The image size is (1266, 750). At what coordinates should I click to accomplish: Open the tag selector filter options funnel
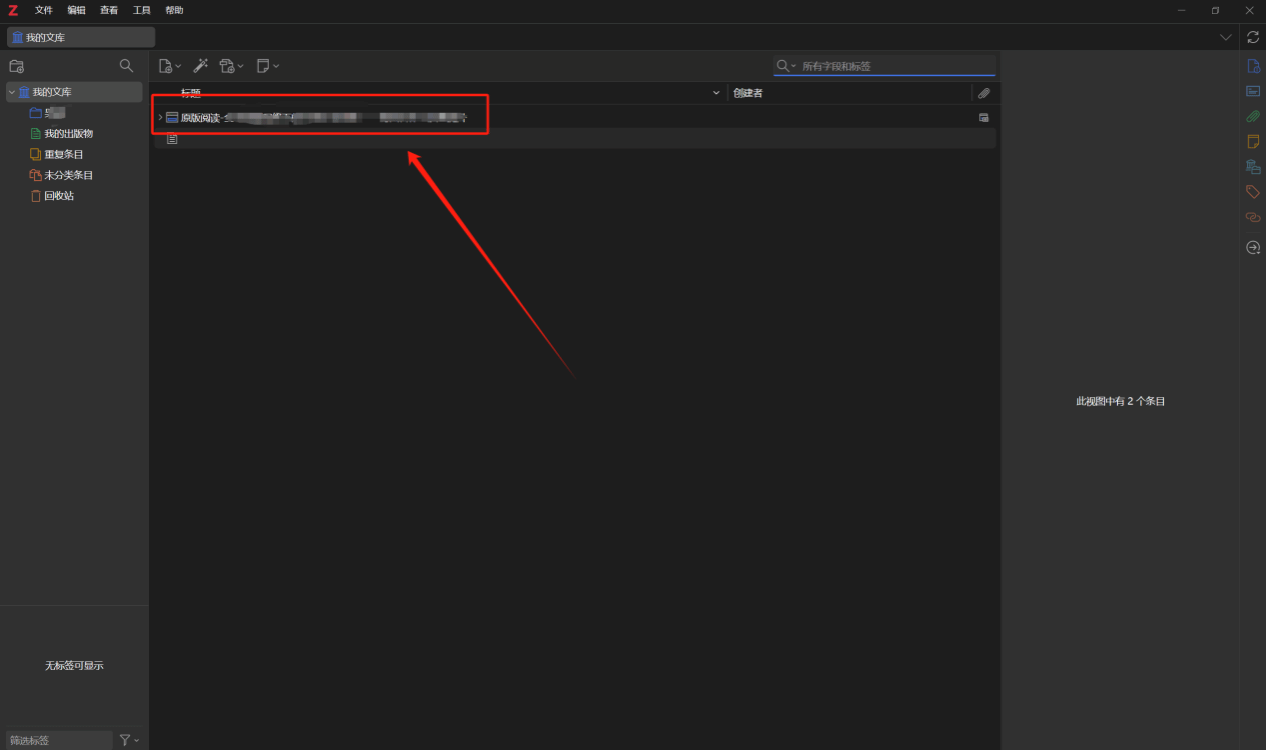point(129,740)
